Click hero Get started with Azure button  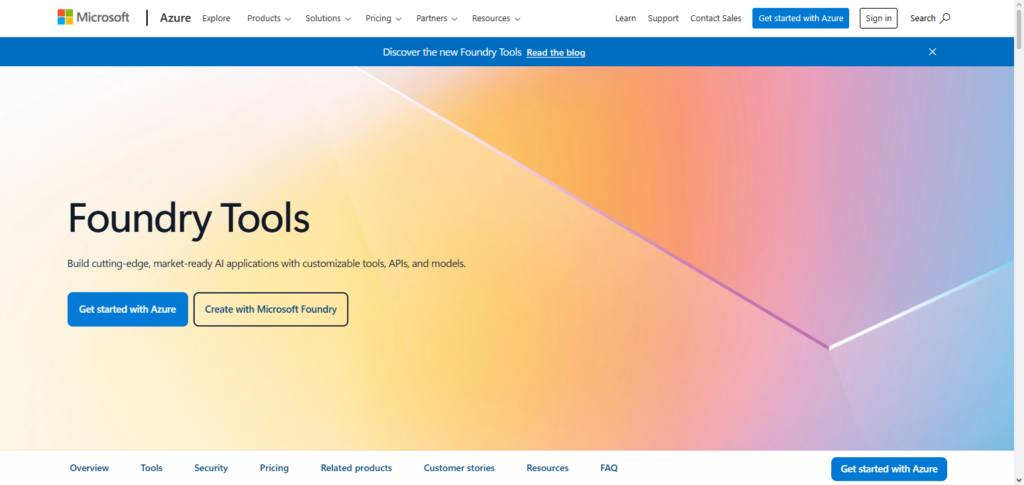coord(127,309)
